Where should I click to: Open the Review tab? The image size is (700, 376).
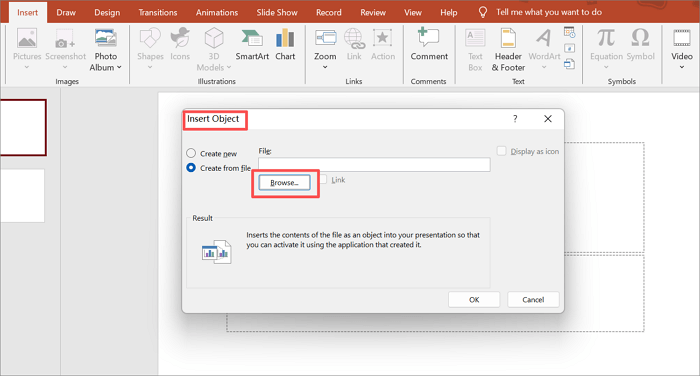[x=373, y=13]
